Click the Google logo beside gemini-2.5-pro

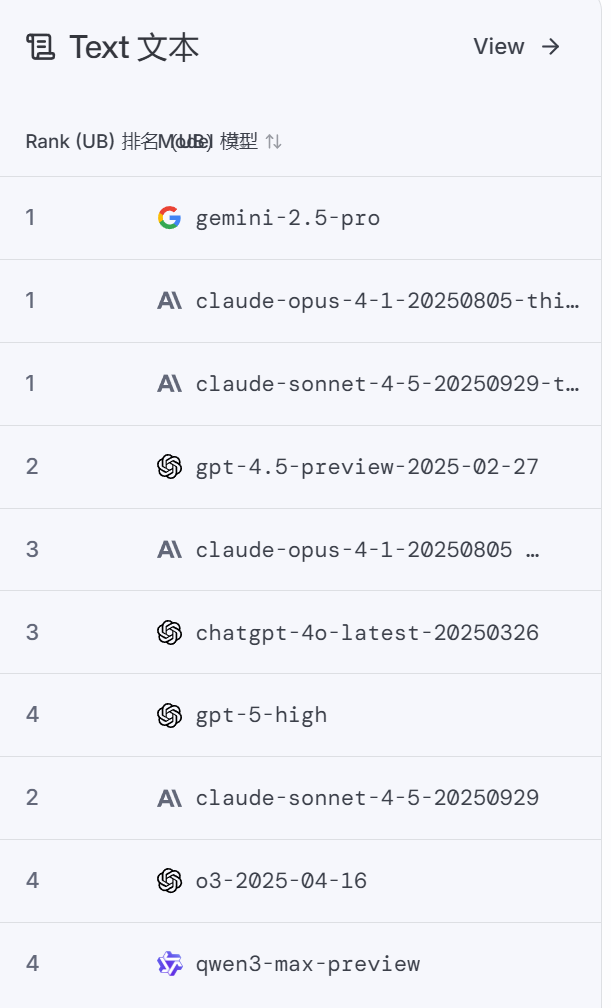[169, 217]
